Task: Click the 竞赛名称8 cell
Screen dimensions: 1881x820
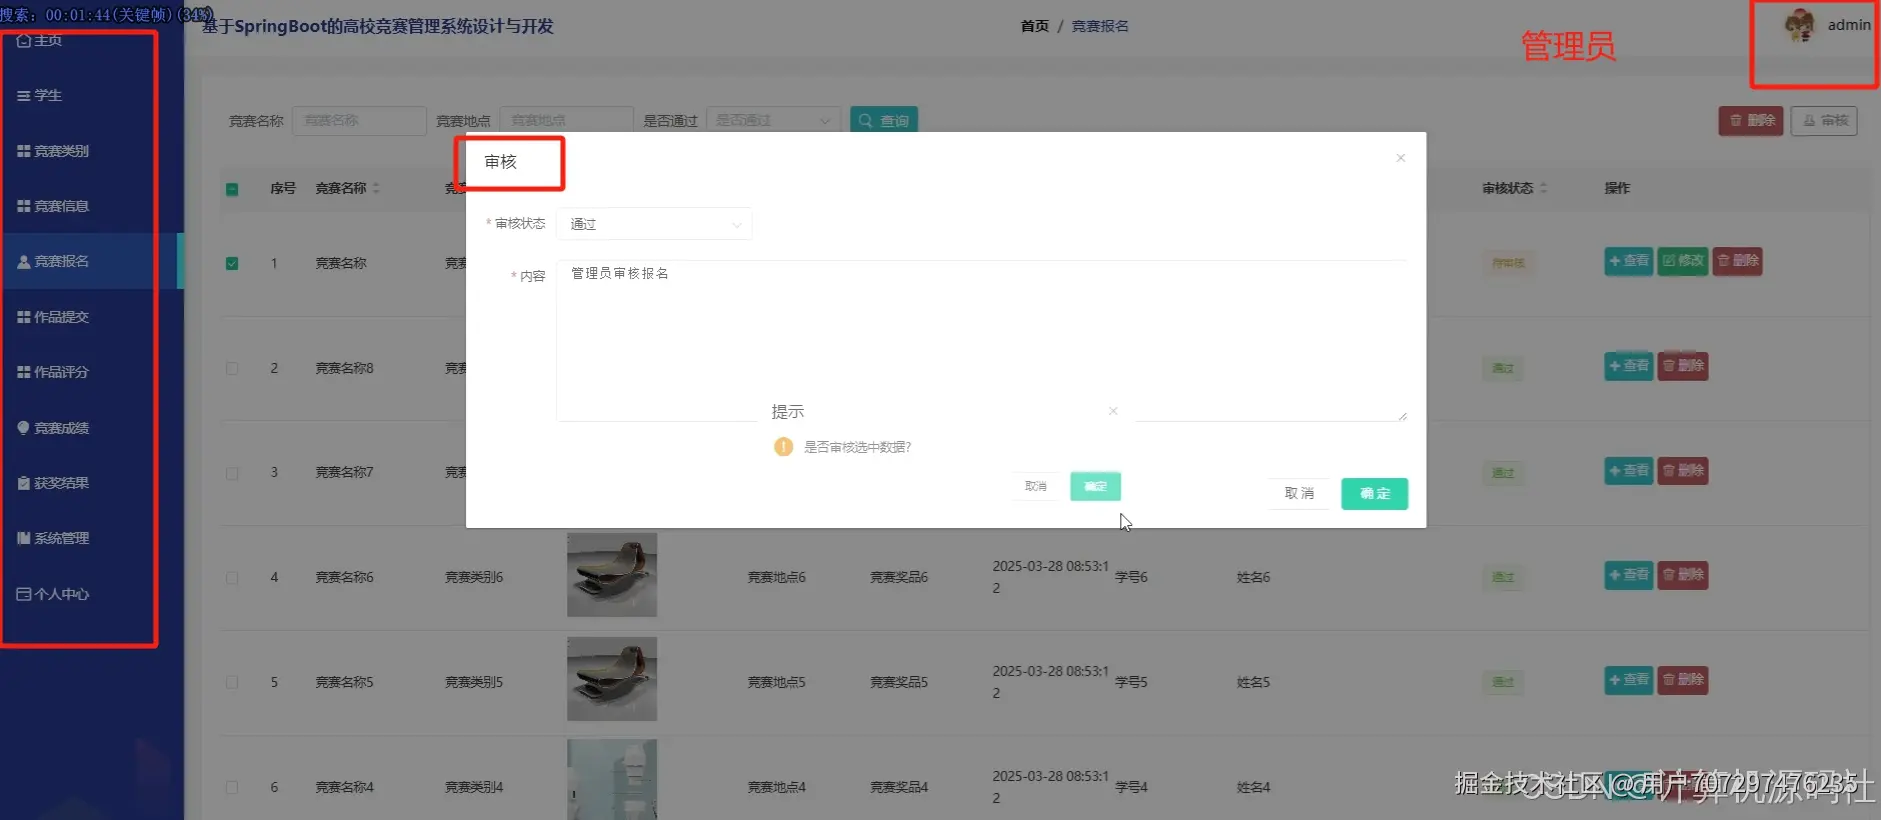Action: click(x=345, y=368)
